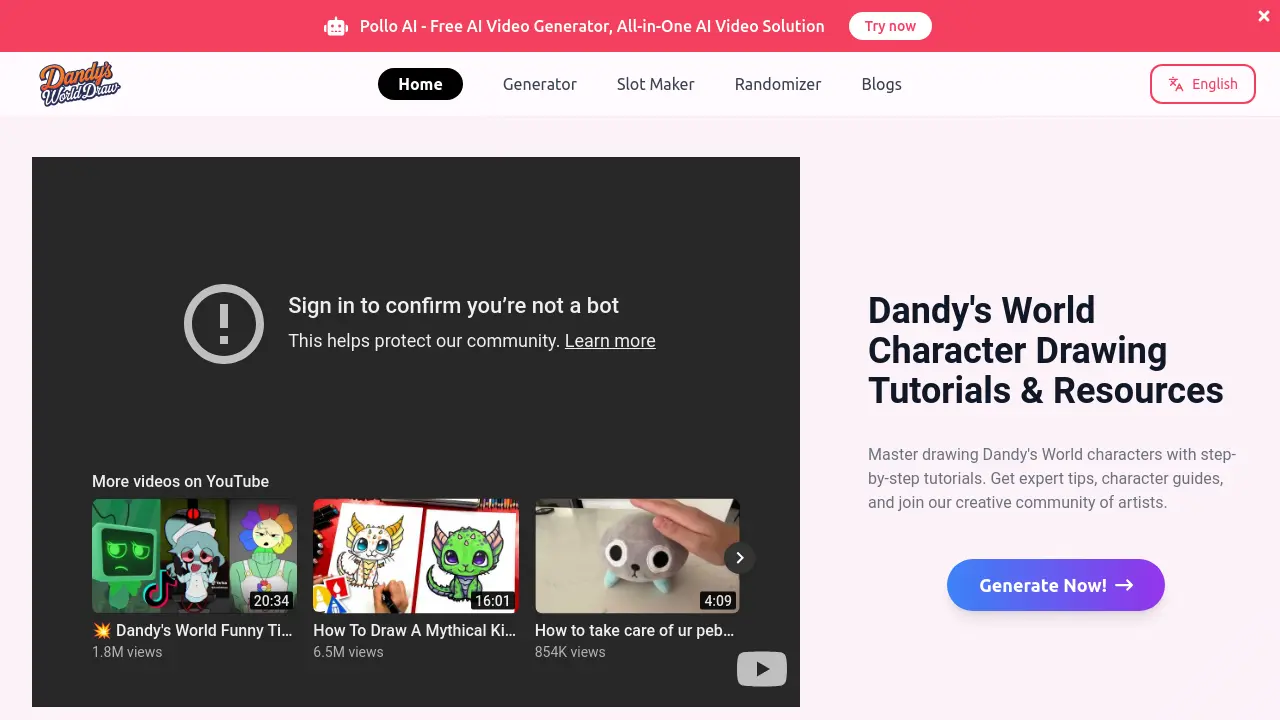Screen dimensions: 1280x720
Task: Click Try now in the Pollo AI banner
Action: pos(890,26)
